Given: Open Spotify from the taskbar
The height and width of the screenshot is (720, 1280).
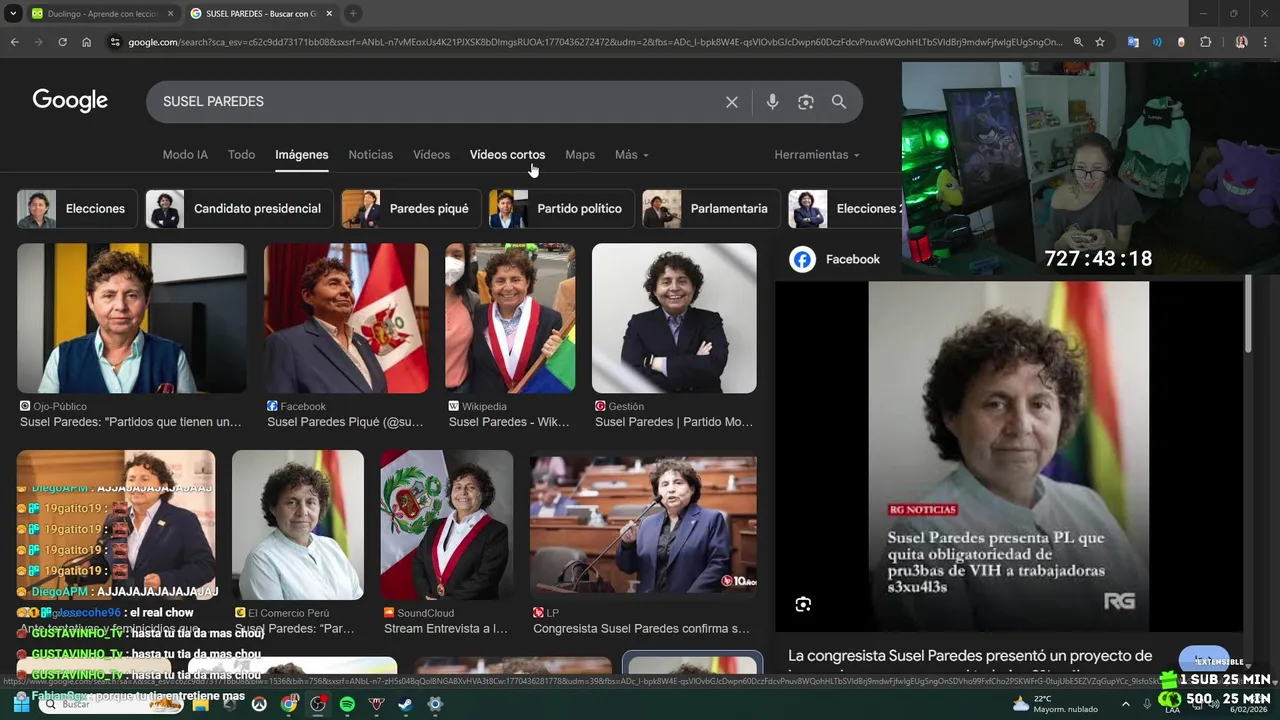Looking at the screenshot, I should click(x=347, y=704).
